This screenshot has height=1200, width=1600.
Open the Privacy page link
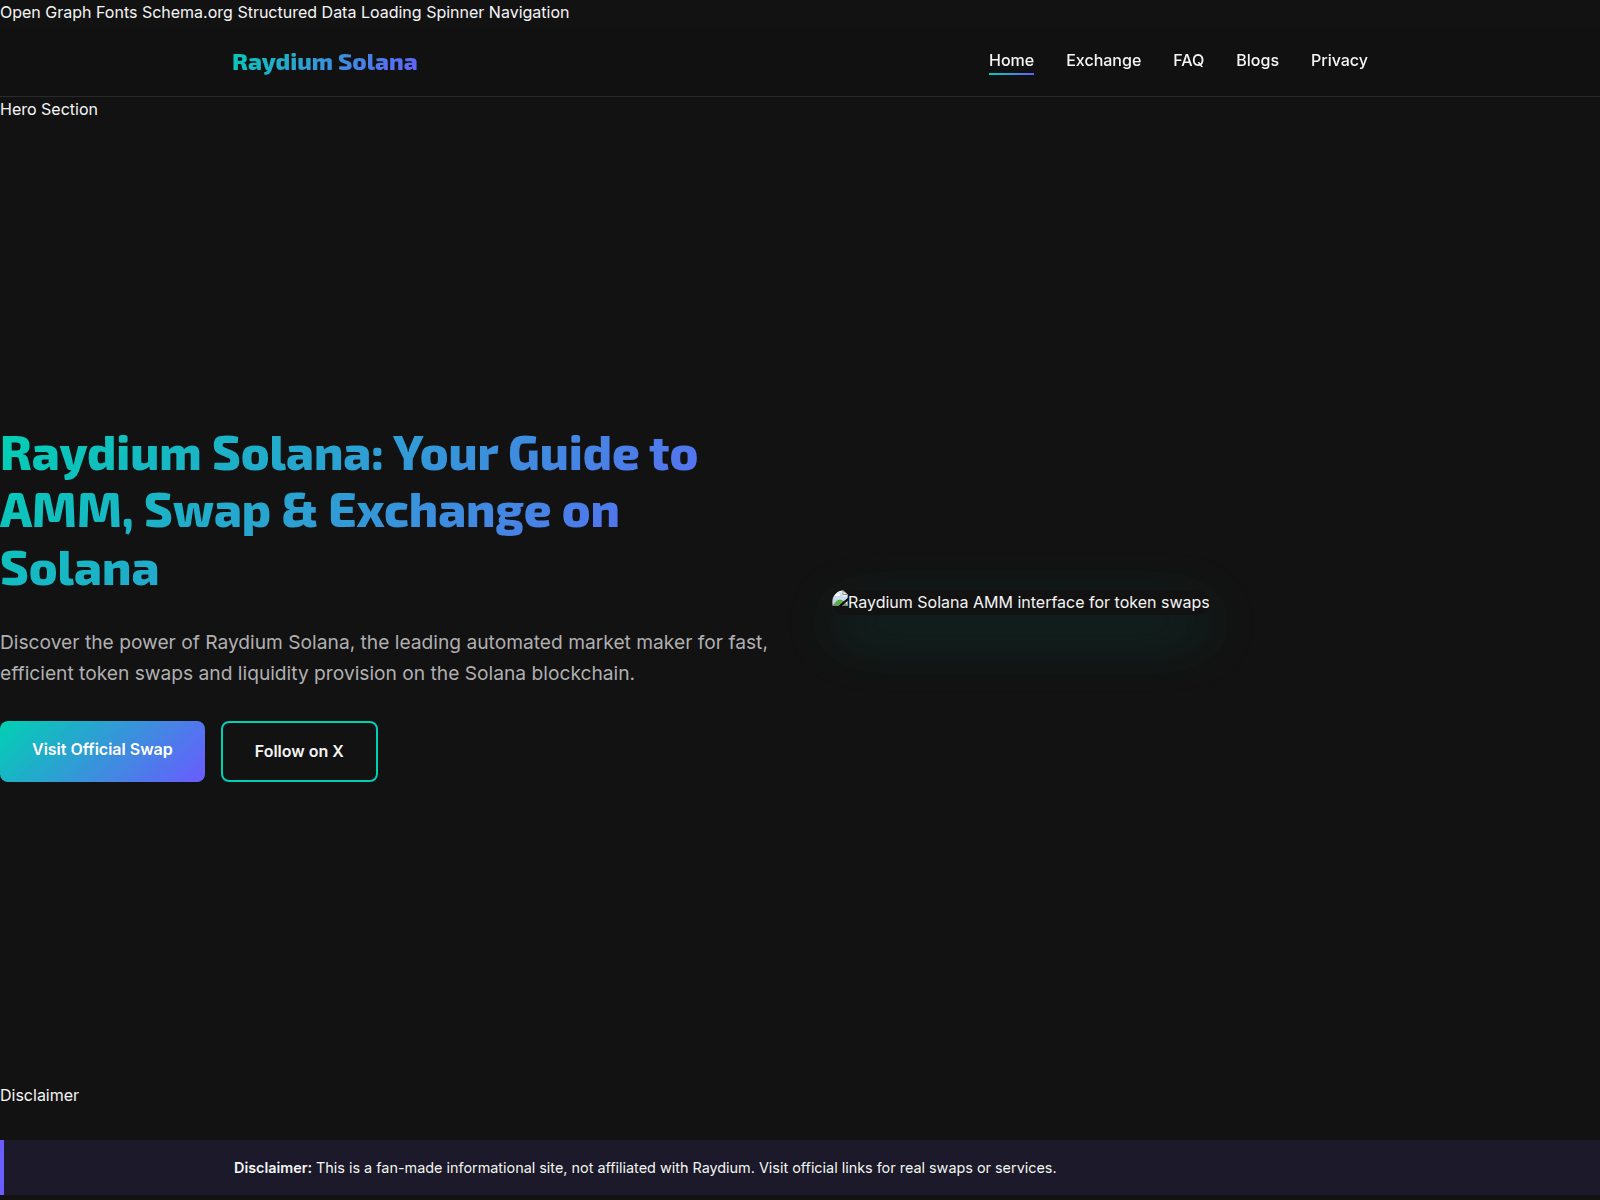[x=1339, y=60]
